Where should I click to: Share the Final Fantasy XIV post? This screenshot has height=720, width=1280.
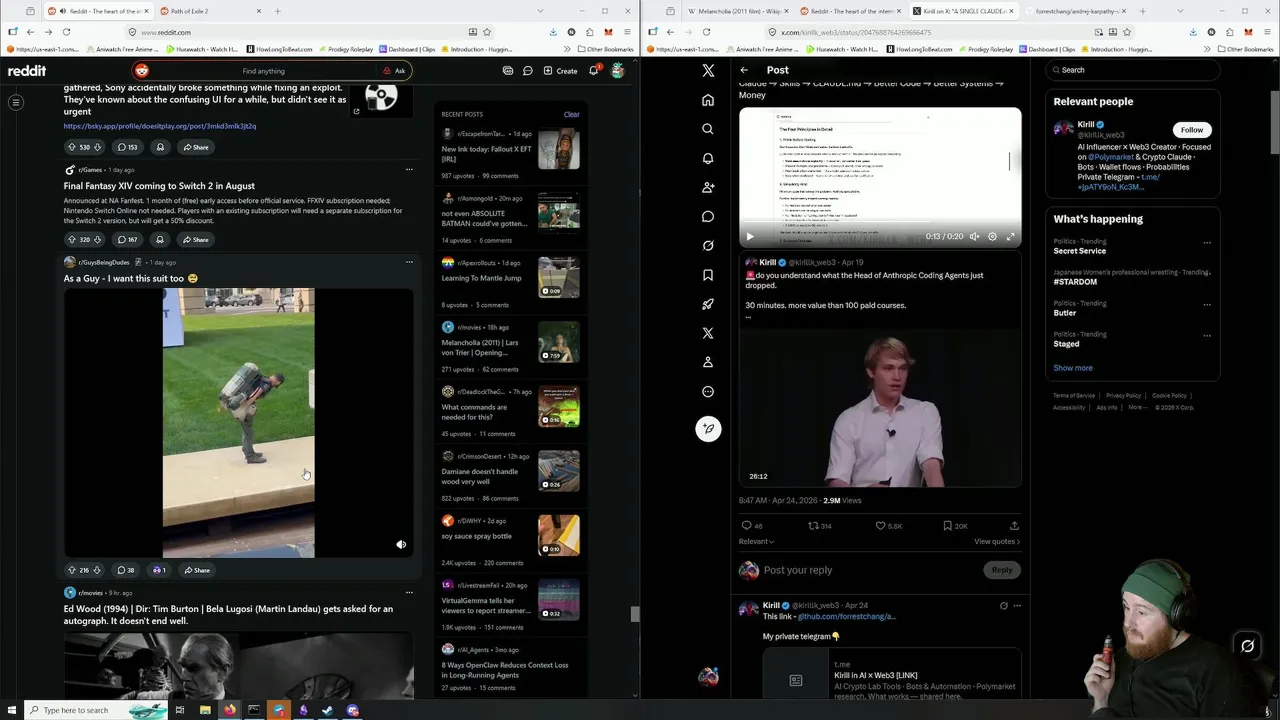195,239
